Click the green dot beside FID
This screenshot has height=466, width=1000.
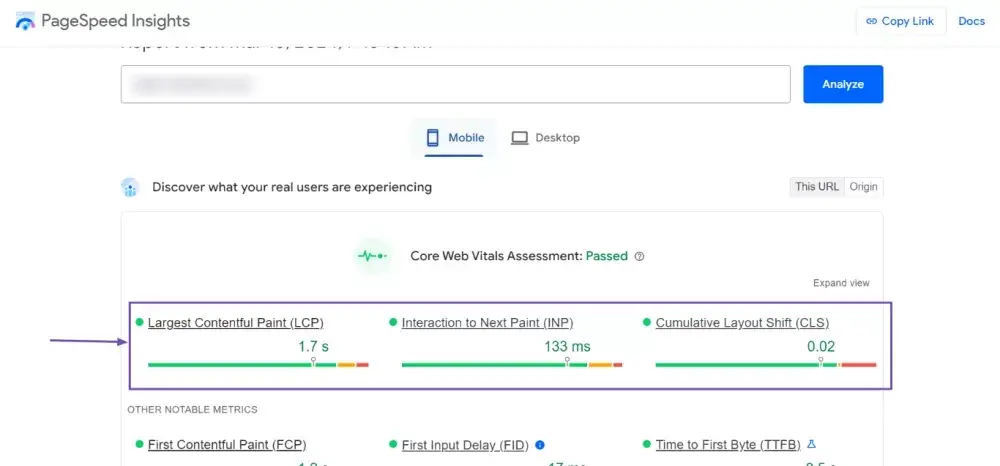[x=393, y=444]
